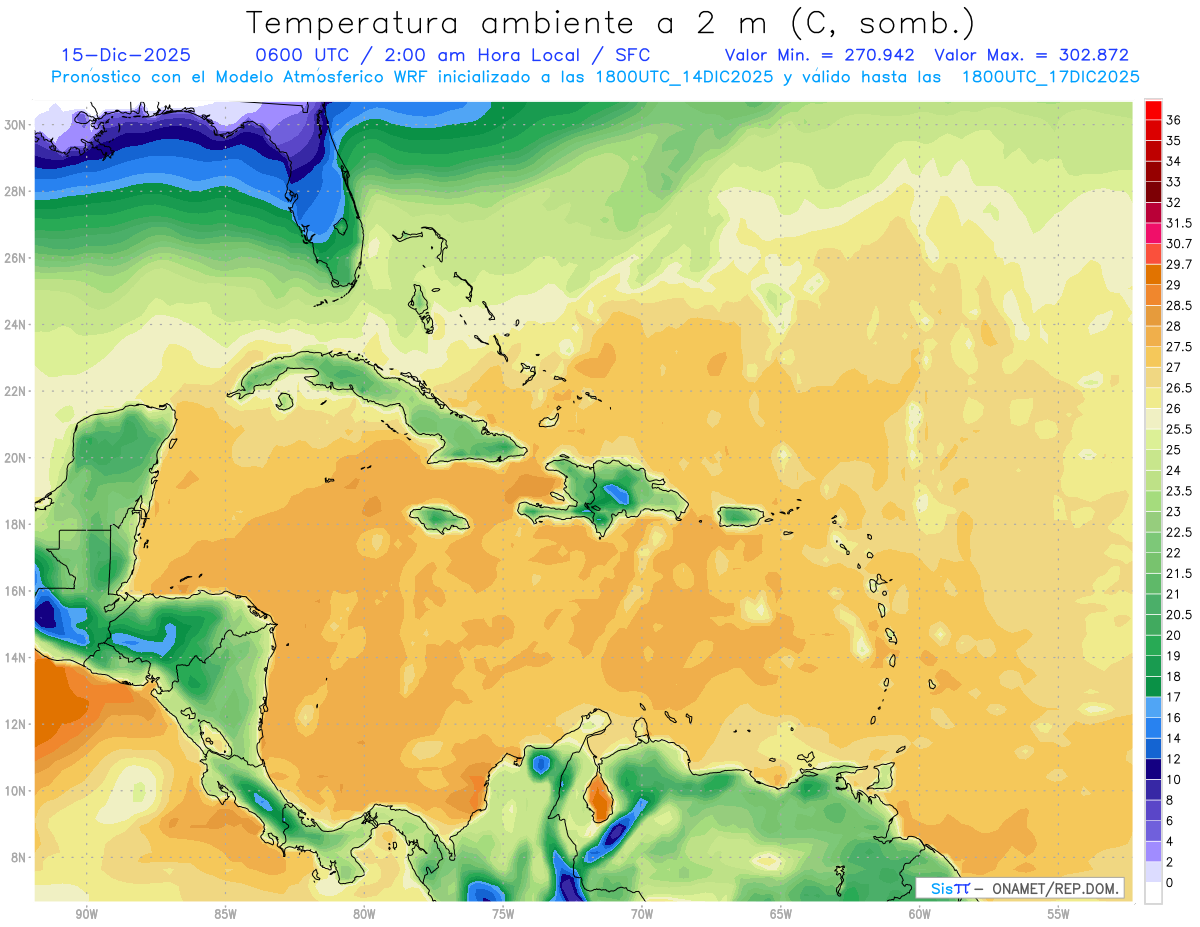The image size is (1200, 927).
Task: Click the latitude label '14N'
Action: point(17,658)
